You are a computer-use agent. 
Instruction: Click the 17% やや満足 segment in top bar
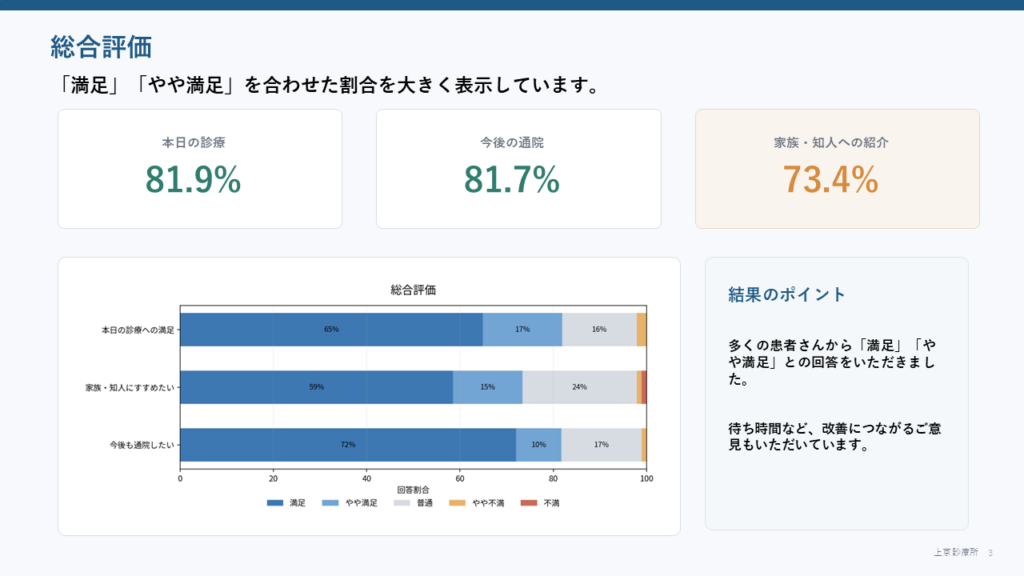tap(522, 330)
